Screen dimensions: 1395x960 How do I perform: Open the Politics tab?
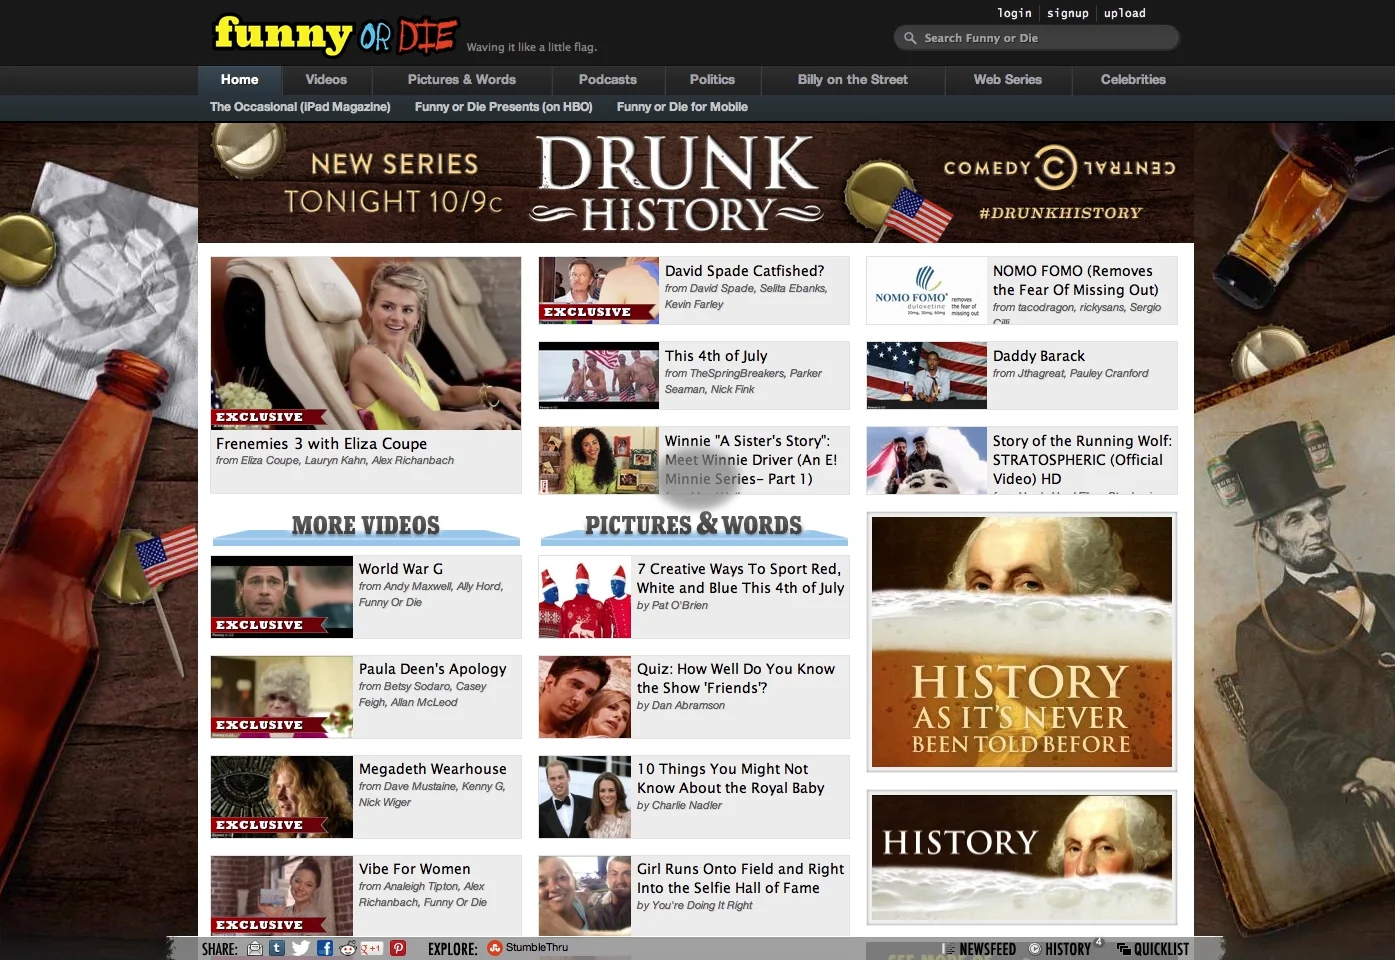pyautogui.click(x=712, y=80)
